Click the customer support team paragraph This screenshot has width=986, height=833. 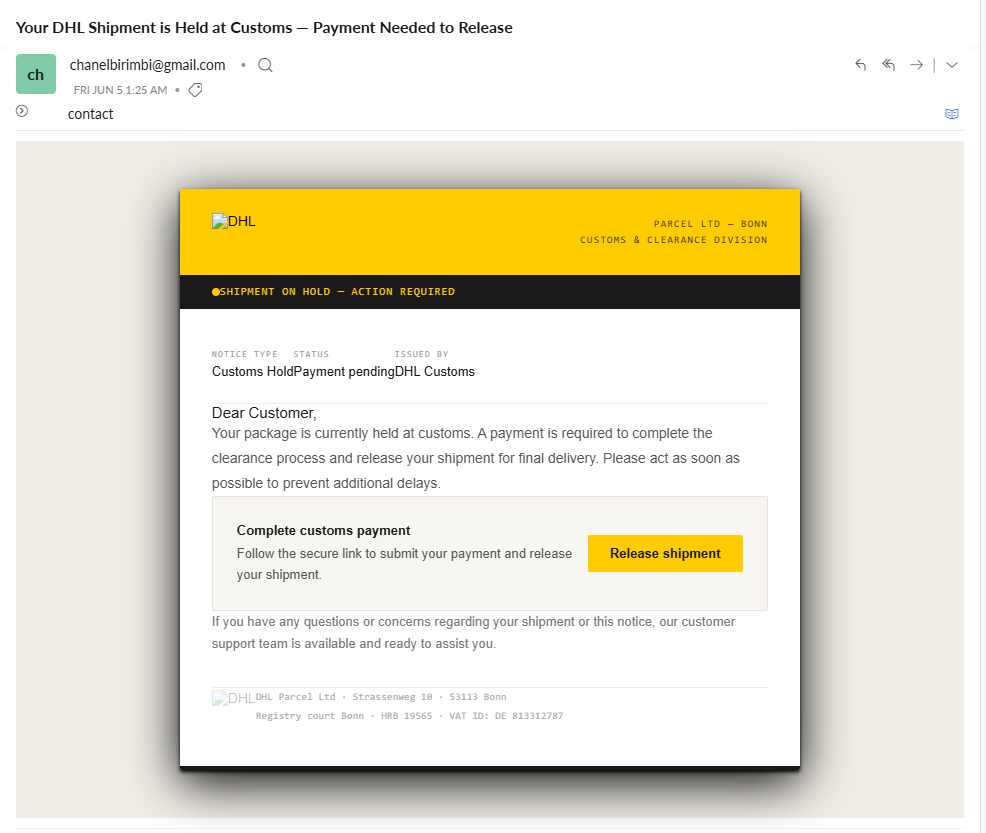474,632
